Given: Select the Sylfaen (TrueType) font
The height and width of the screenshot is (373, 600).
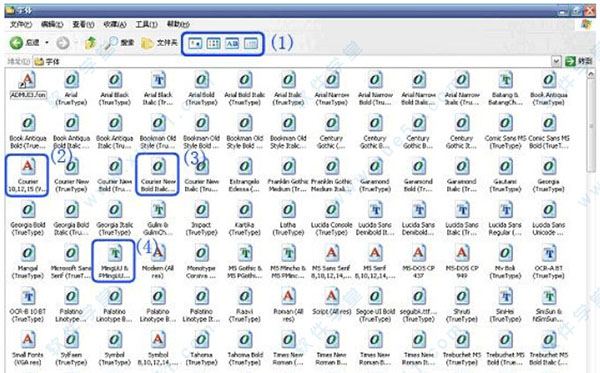Looking at the screenshot, I should 71,349.
